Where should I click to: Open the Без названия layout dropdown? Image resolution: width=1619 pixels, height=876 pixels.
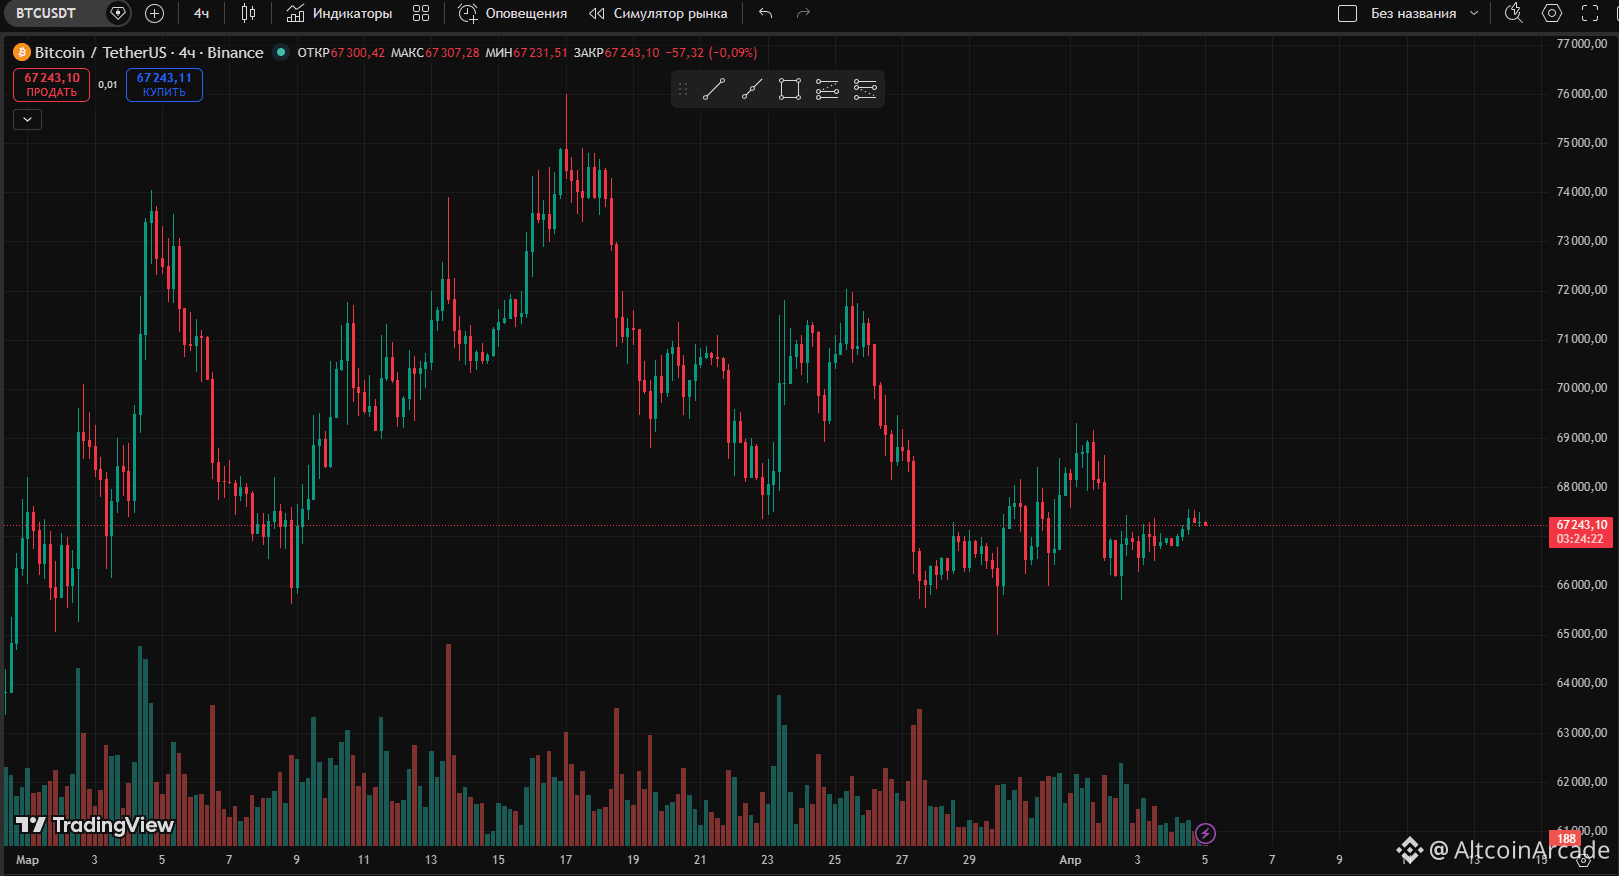coord(1424,13)
